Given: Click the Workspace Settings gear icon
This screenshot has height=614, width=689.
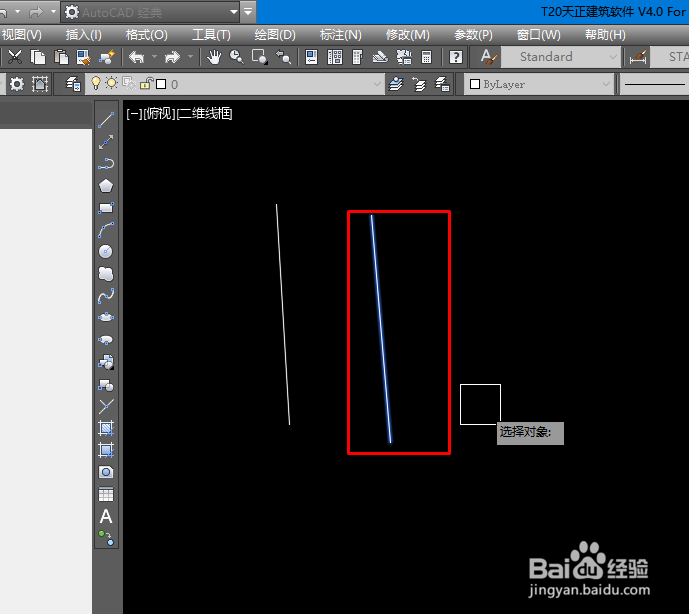Looking at the screenshot, I should [17, 84].
